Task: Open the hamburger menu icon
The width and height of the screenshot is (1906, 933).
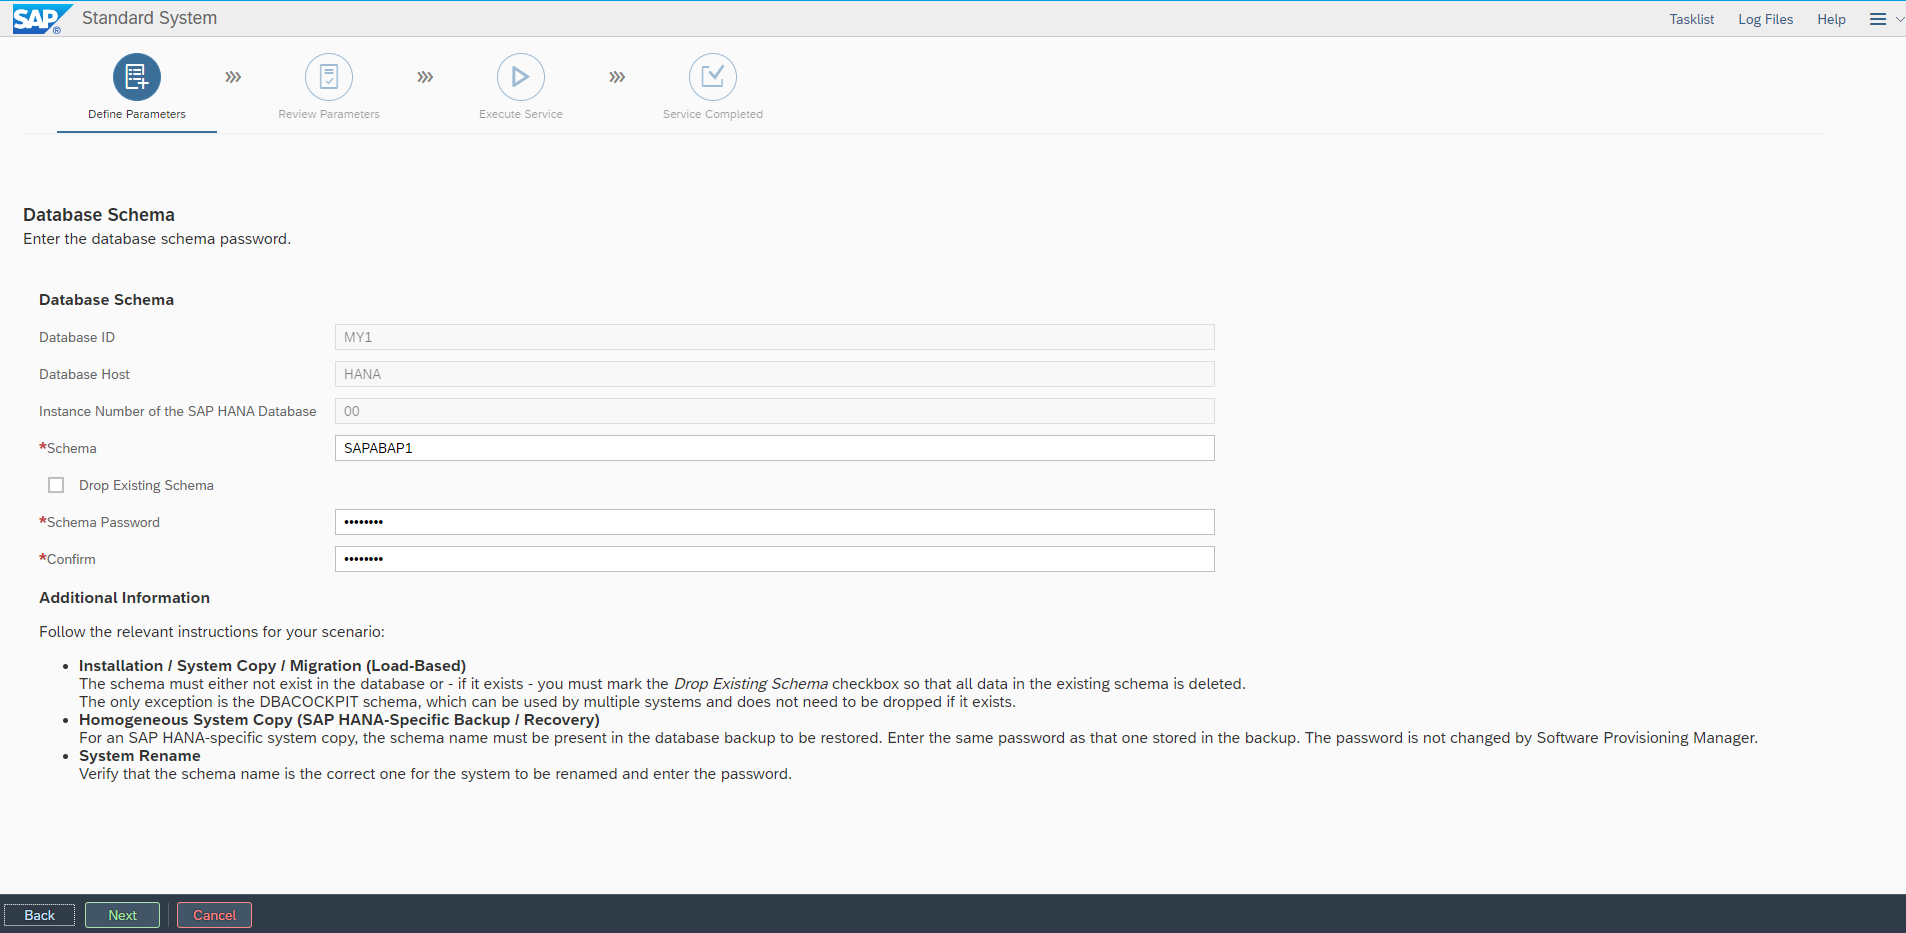Action: coord(1878,19)
